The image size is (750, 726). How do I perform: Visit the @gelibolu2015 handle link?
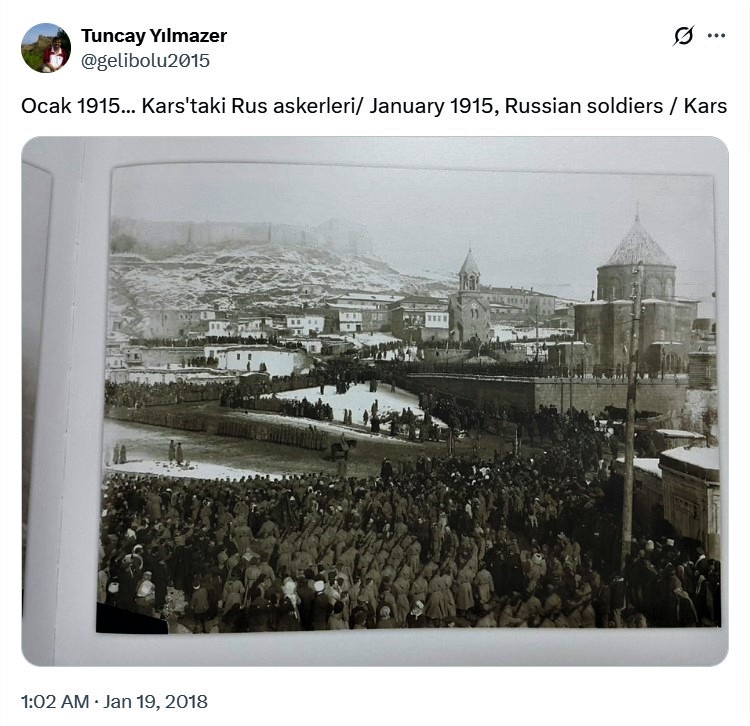pos(145,60)
